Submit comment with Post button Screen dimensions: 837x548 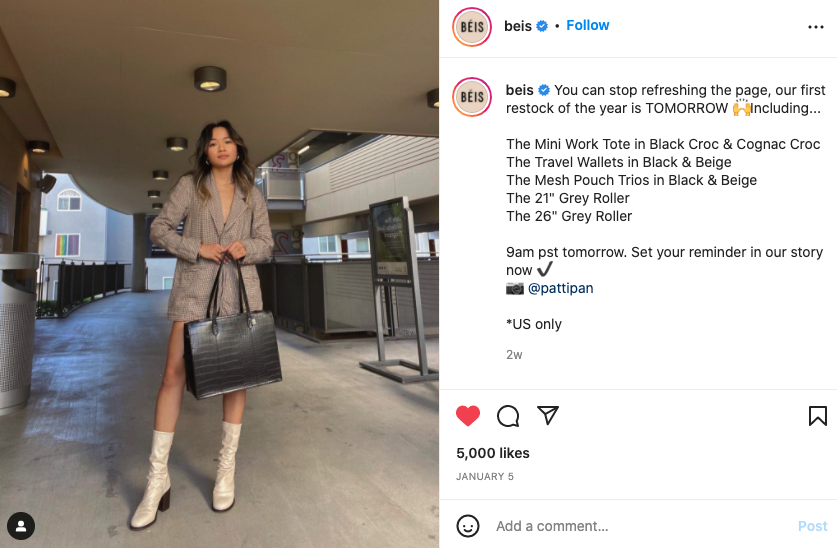812,526
